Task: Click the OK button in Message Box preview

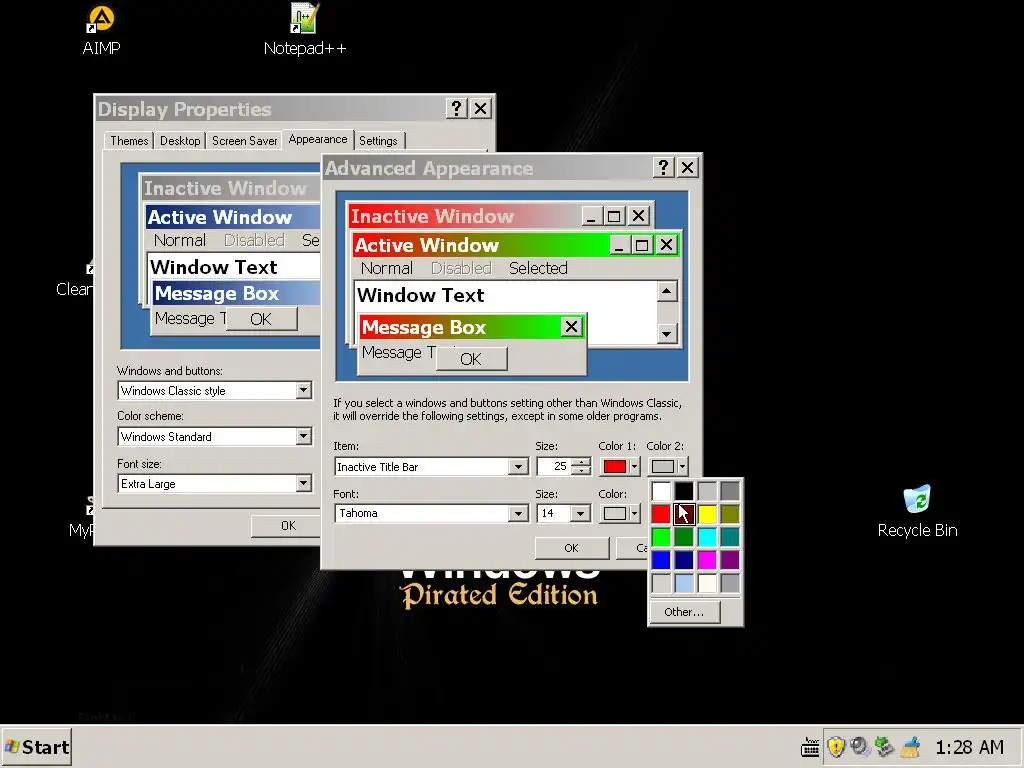Action: 471,359
